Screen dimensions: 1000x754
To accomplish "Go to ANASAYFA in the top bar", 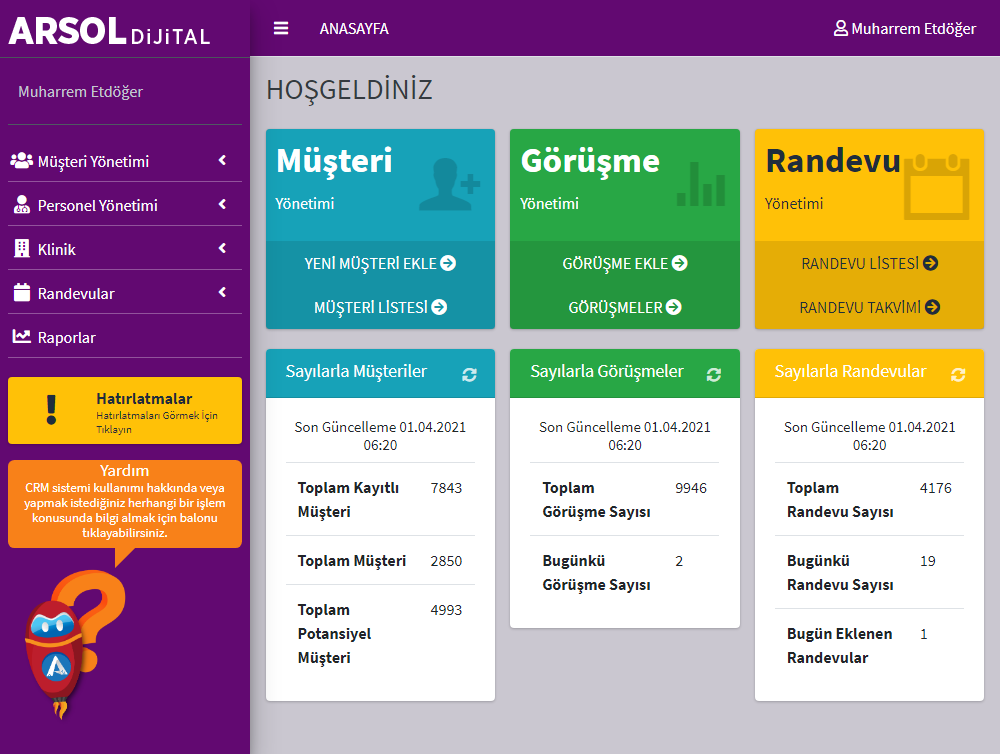I will click(x=354, y=29).
